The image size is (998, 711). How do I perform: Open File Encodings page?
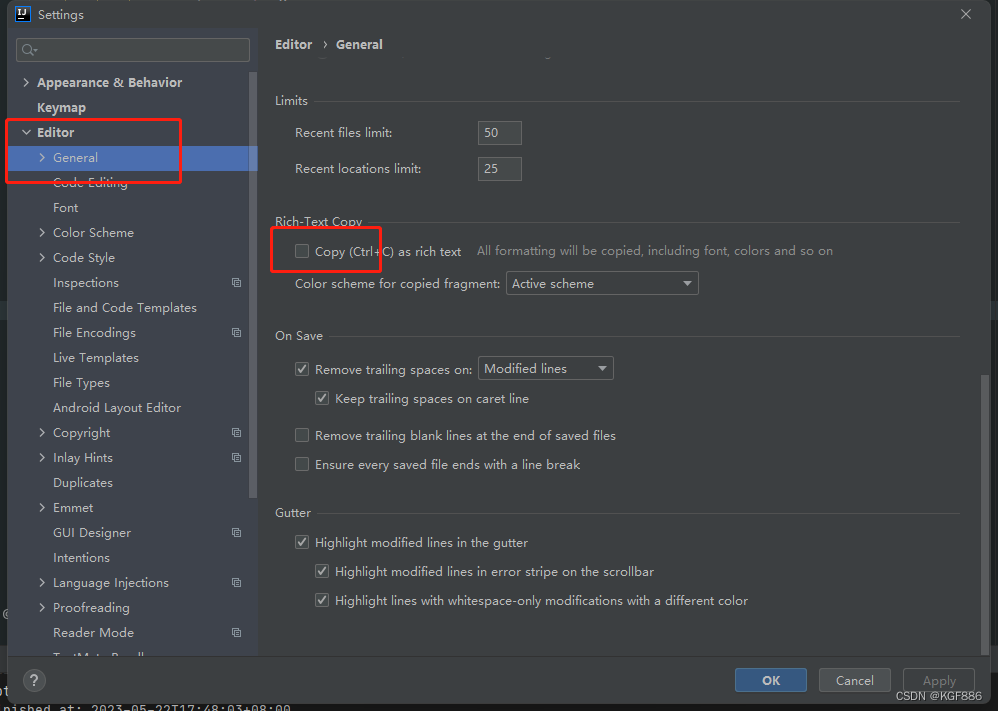click(x=94, y=332)
